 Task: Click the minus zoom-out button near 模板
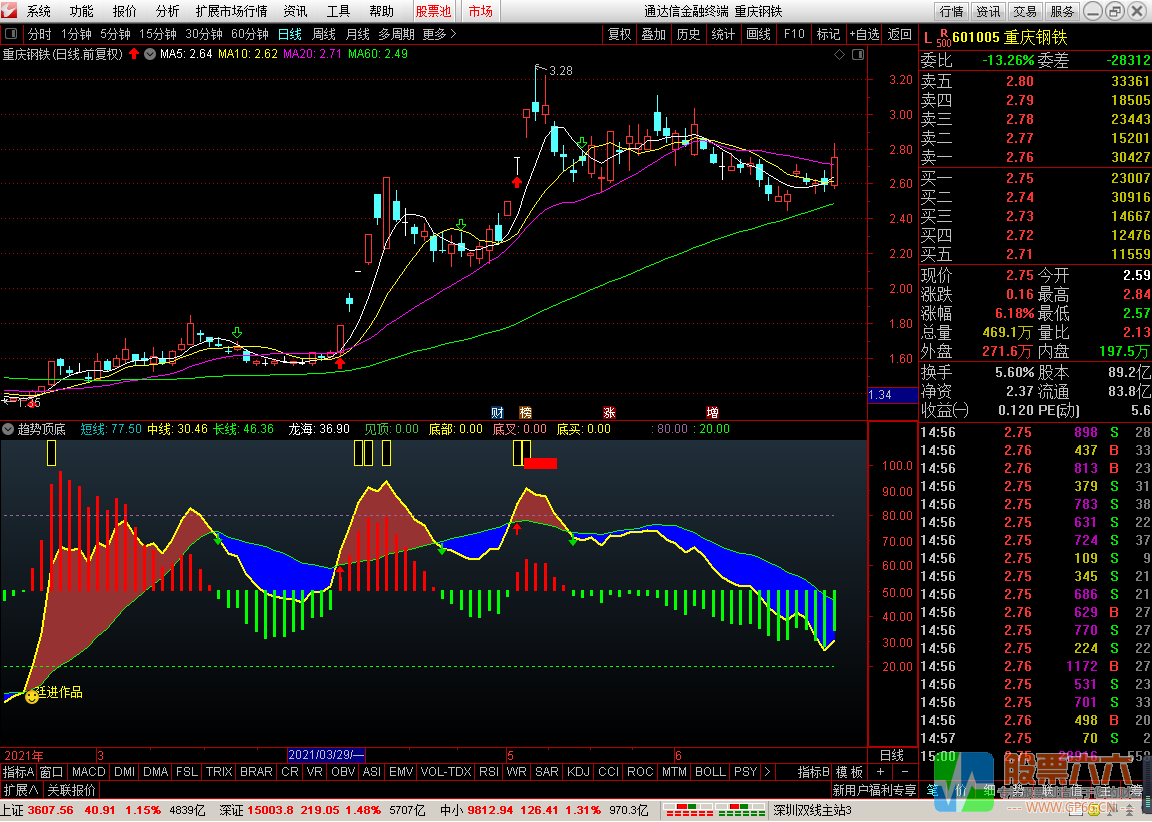(904, 771)
